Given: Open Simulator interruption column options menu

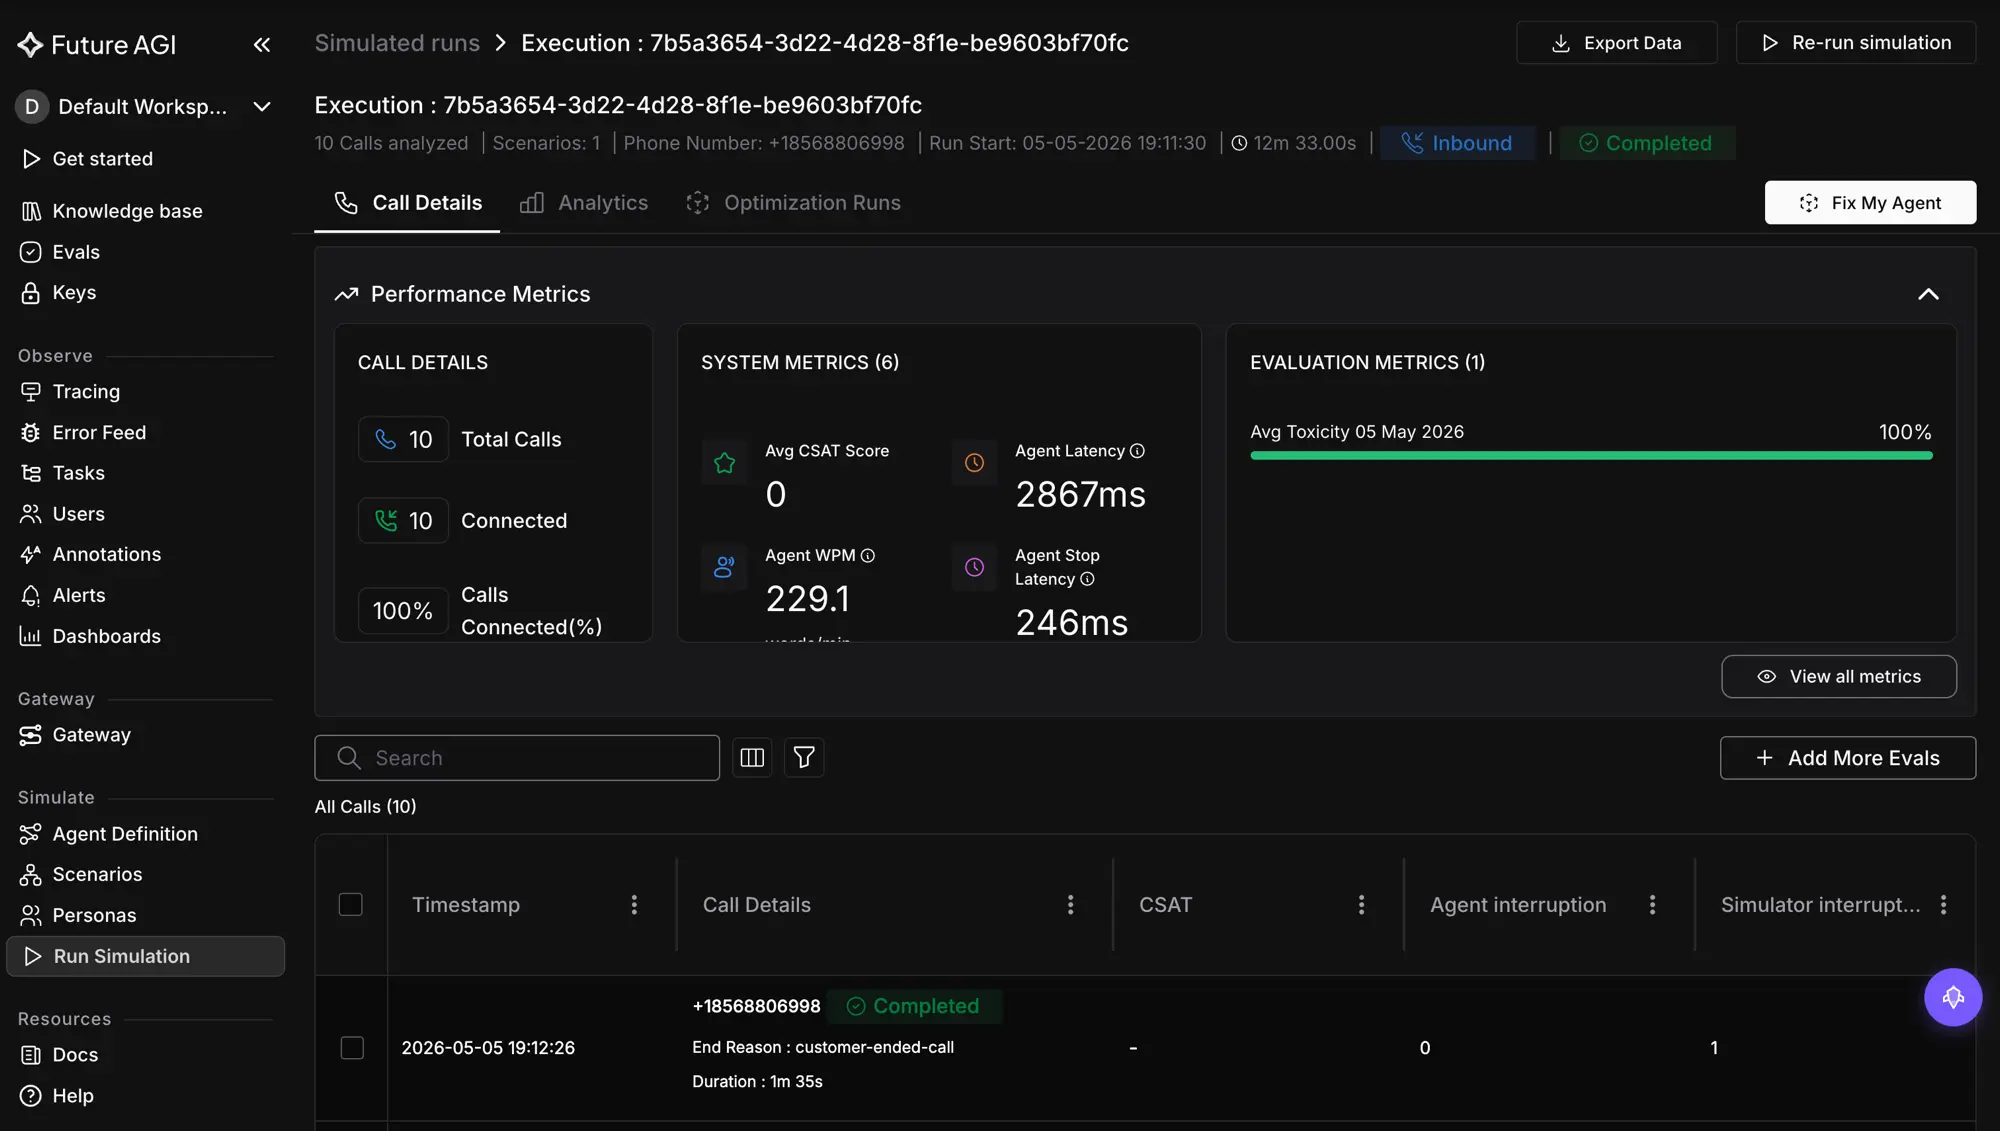Looking at the screenshot, I should (x=1943, y=905).
